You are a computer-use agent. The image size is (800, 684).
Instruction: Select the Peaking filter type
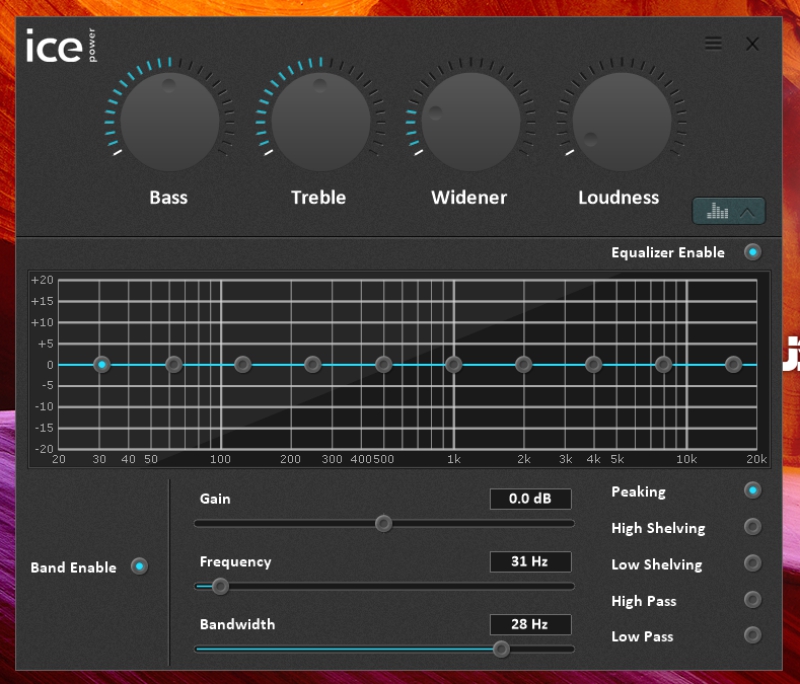[752, 490]
